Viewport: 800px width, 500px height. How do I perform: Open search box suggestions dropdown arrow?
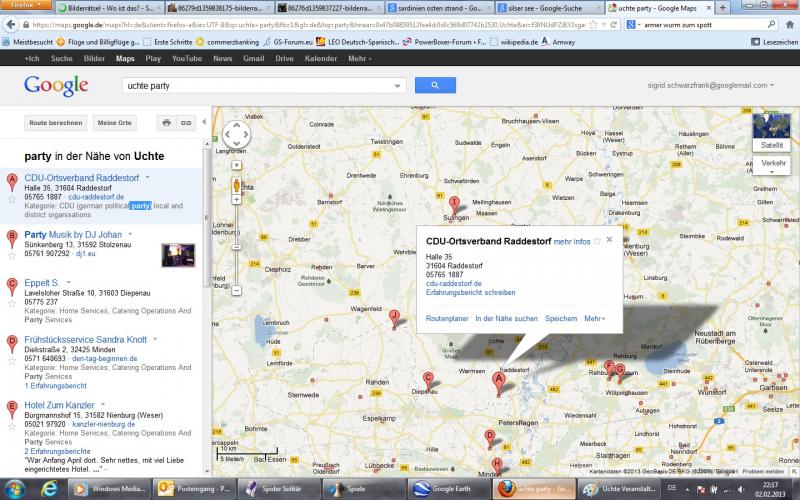click(x=397, y=86)
